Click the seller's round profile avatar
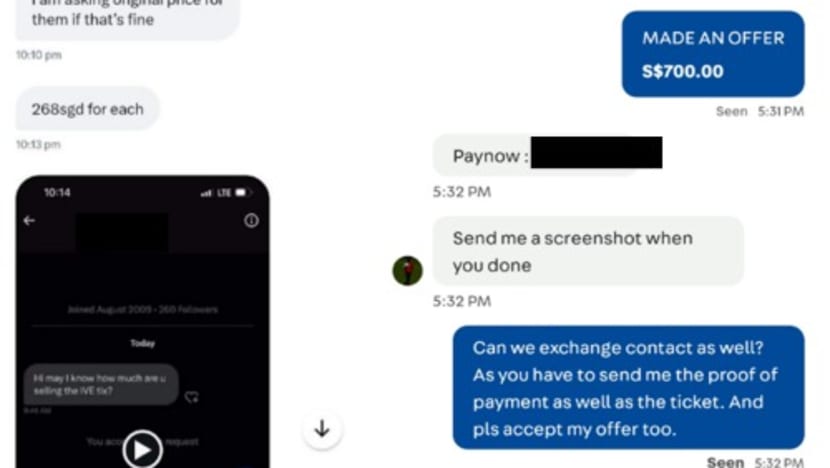The width and height of the screenshot is (830, 468). pyautogui.click(x=408, y=271)
